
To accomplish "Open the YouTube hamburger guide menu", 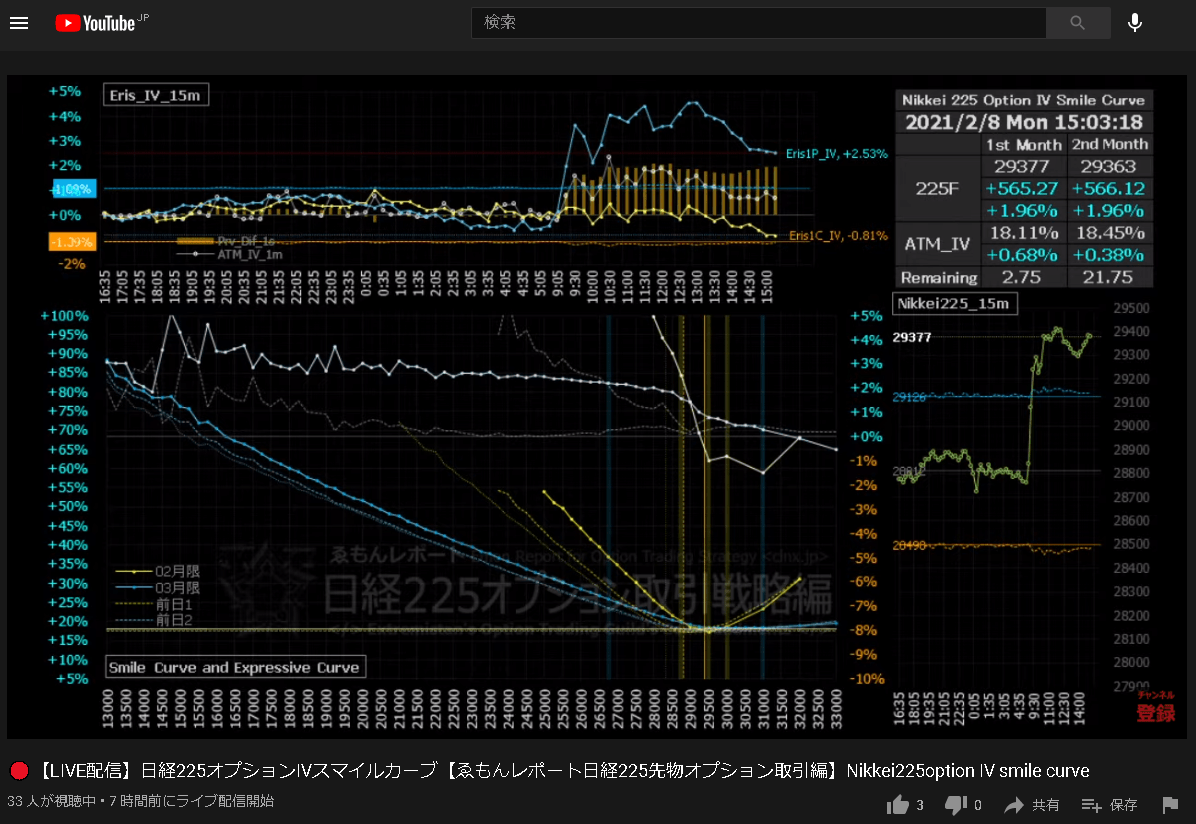I will tap(19, 23).
